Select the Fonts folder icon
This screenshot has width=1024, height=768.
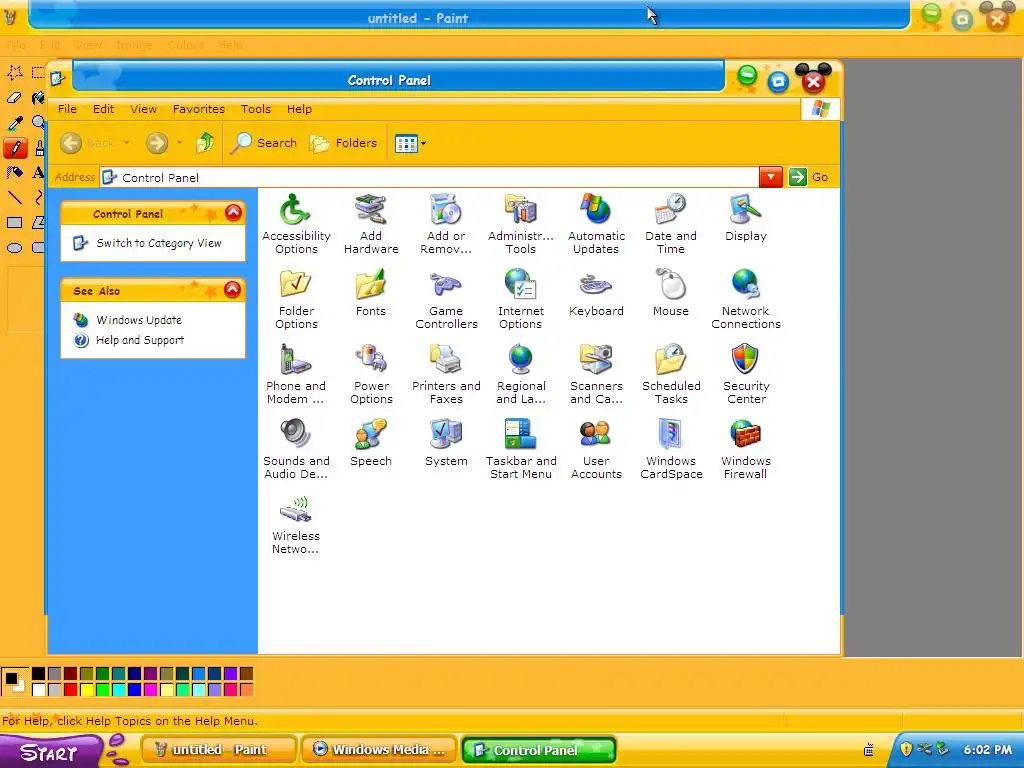[371, 293]
